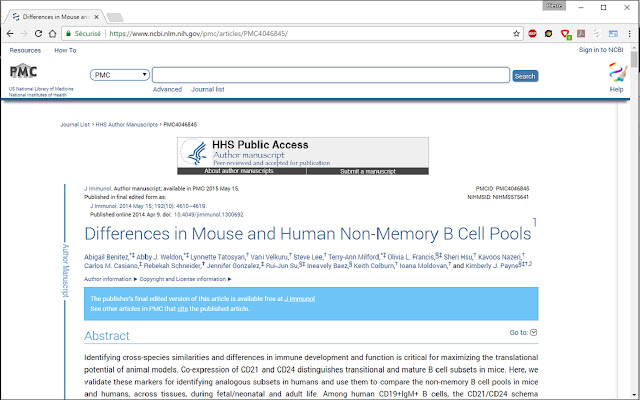Click the PMC logo
Viewport: 640px width, 400px height.
(23, 71)
